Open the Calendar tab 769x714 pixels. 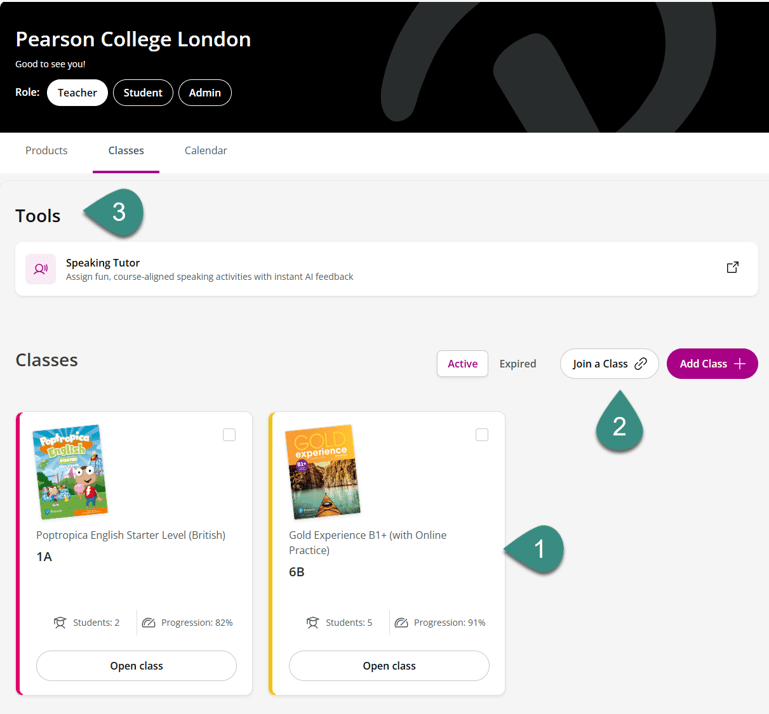(x=206, y=151)
